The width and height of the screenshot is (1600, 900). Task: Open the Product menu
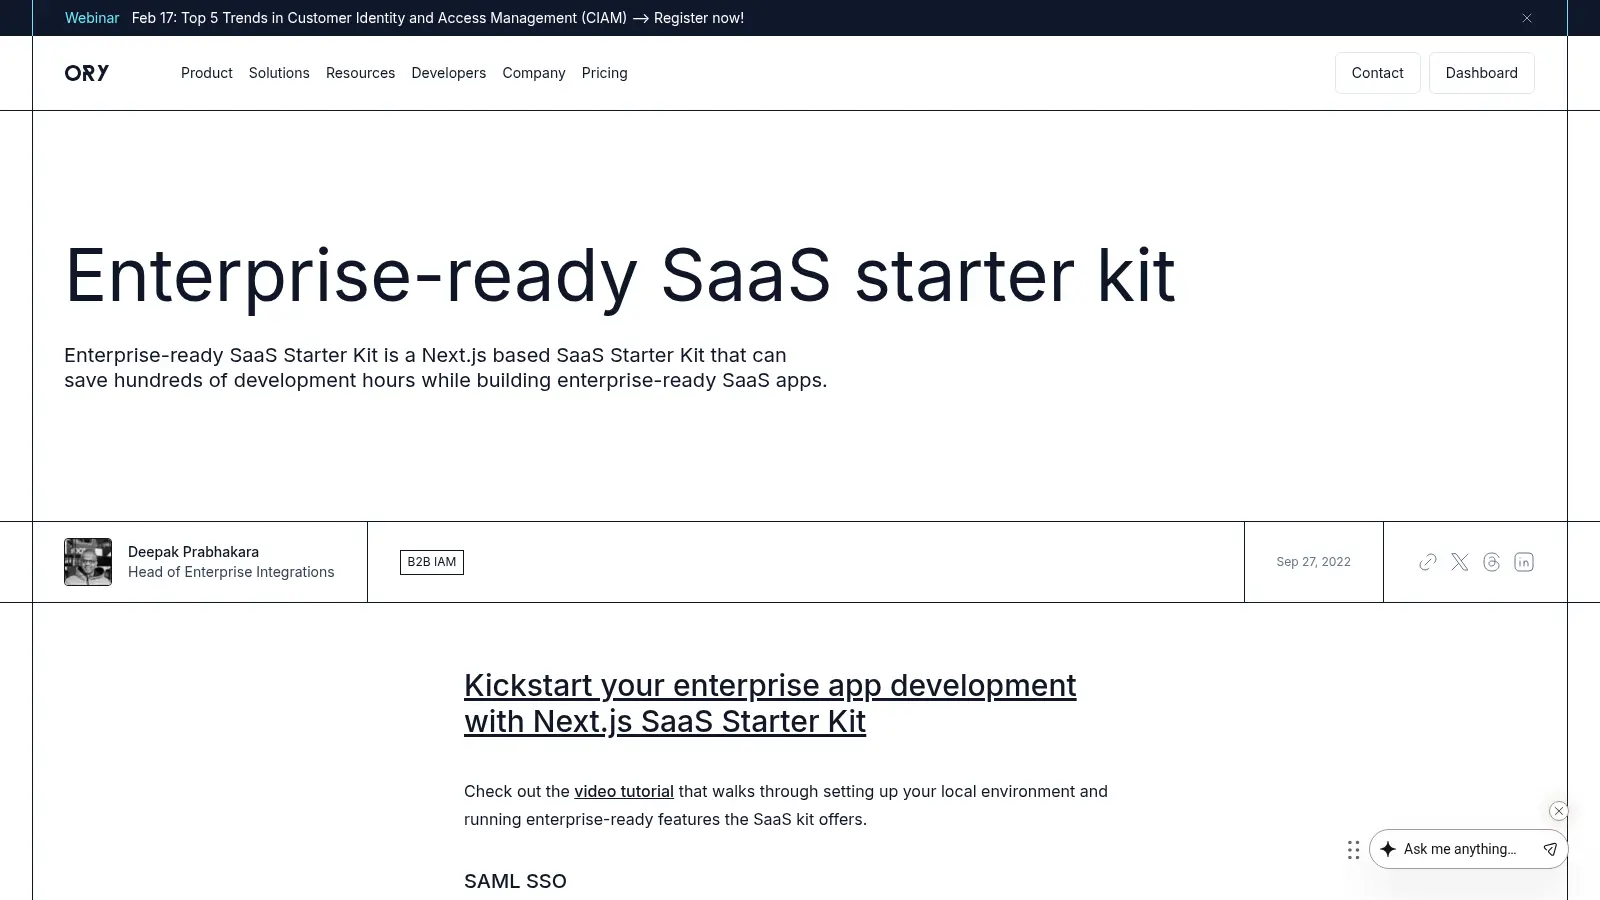[207, 73]
